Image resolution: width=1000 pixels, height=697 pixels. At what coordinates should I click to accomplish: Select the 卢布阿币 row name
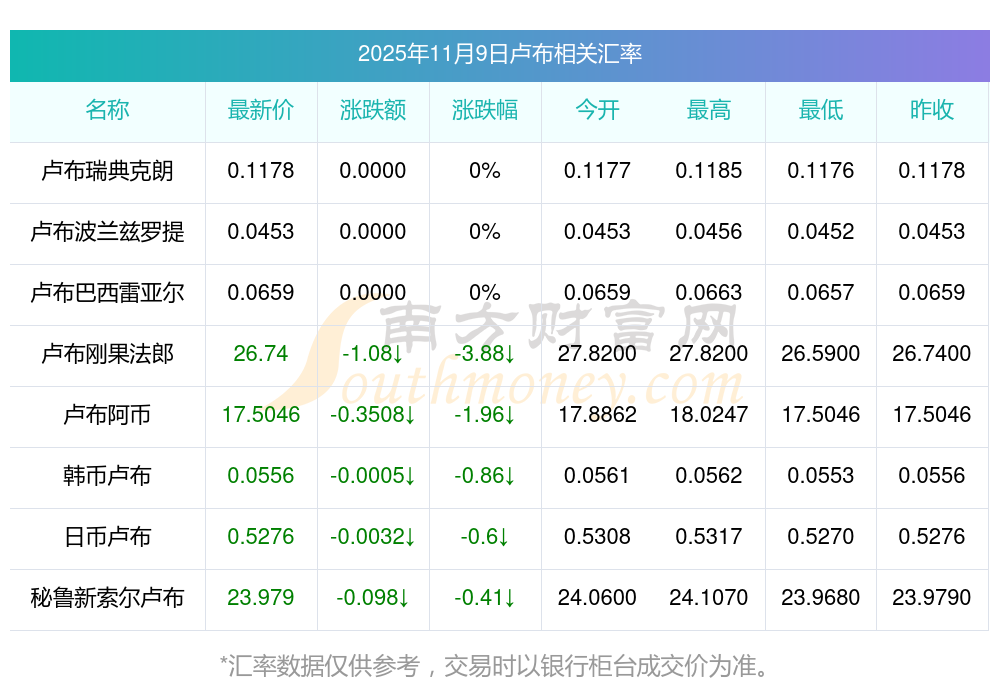[x=107, y=415]
